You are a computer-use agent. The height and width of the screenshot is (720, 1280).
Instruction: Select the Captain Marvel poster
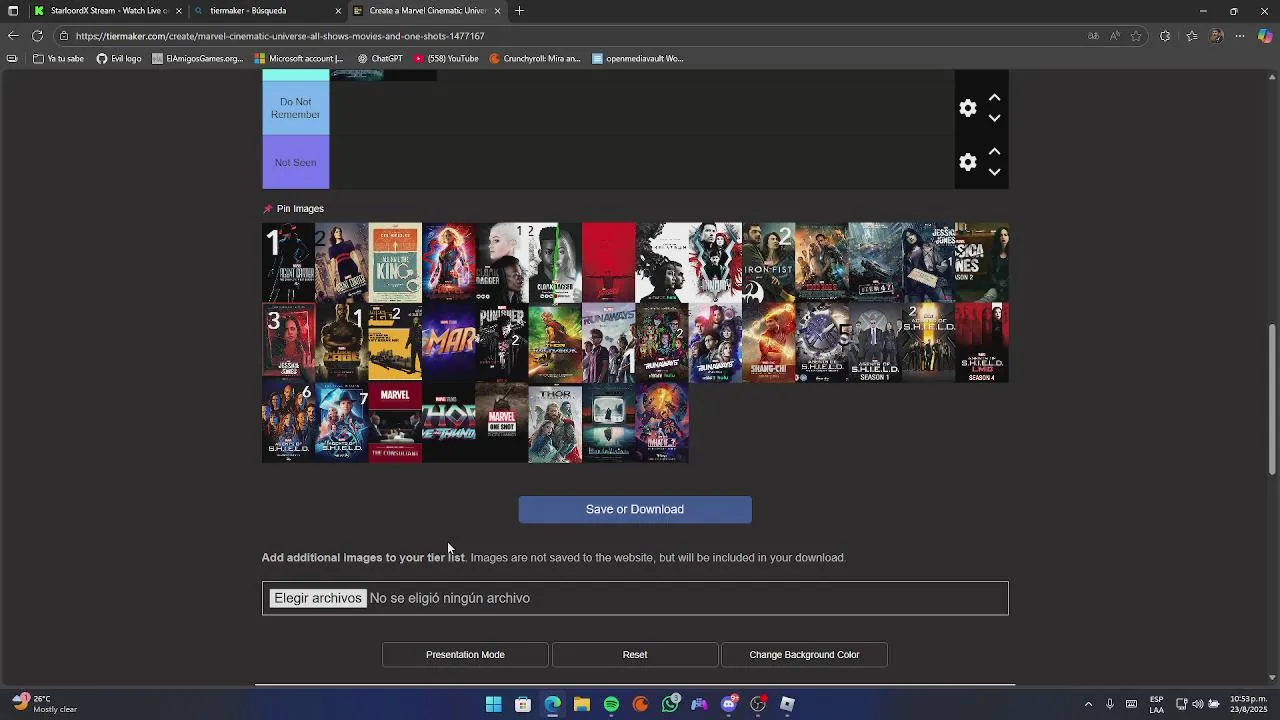coord(448,262)
